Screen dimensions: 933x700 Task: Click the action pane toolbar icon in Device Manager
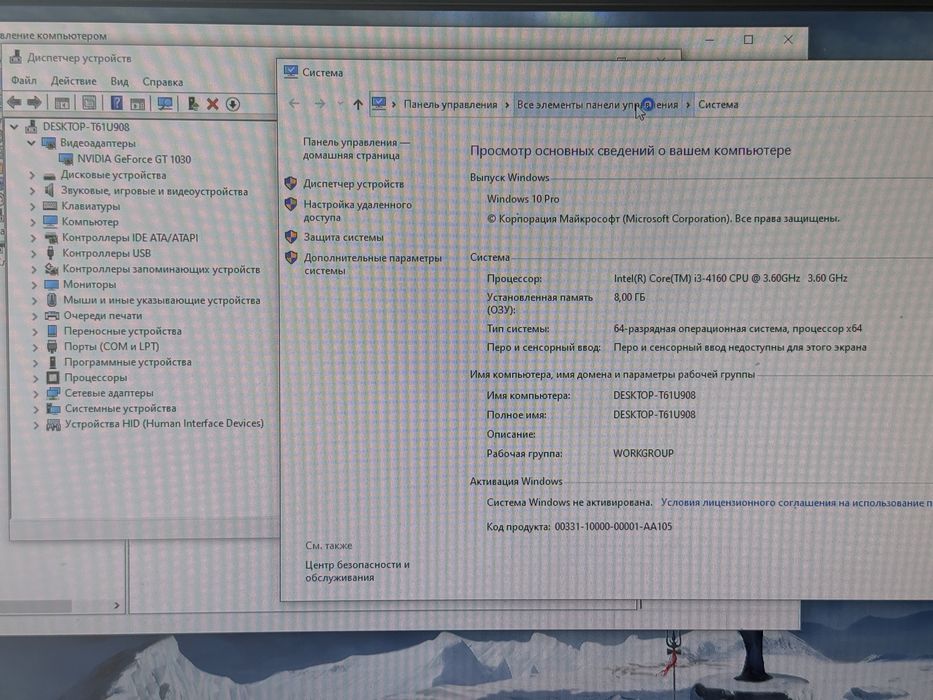[137, 104]
